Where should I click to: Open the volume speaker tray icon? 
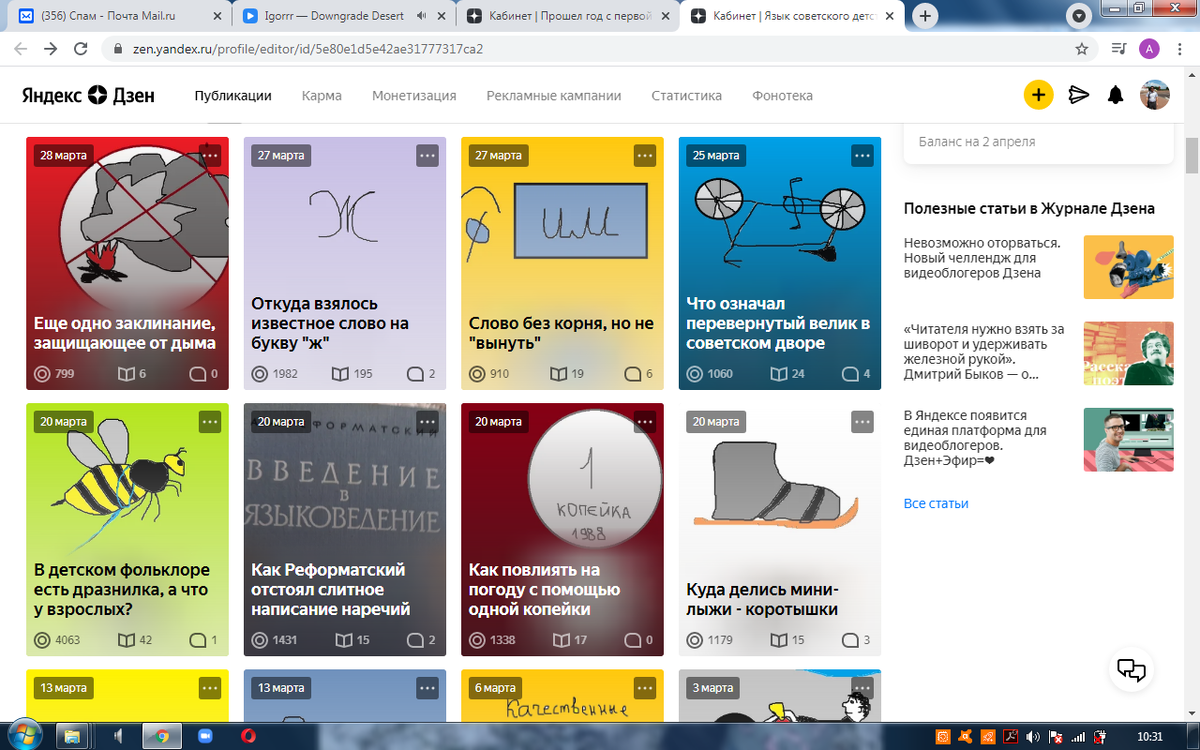[1032, 737]
